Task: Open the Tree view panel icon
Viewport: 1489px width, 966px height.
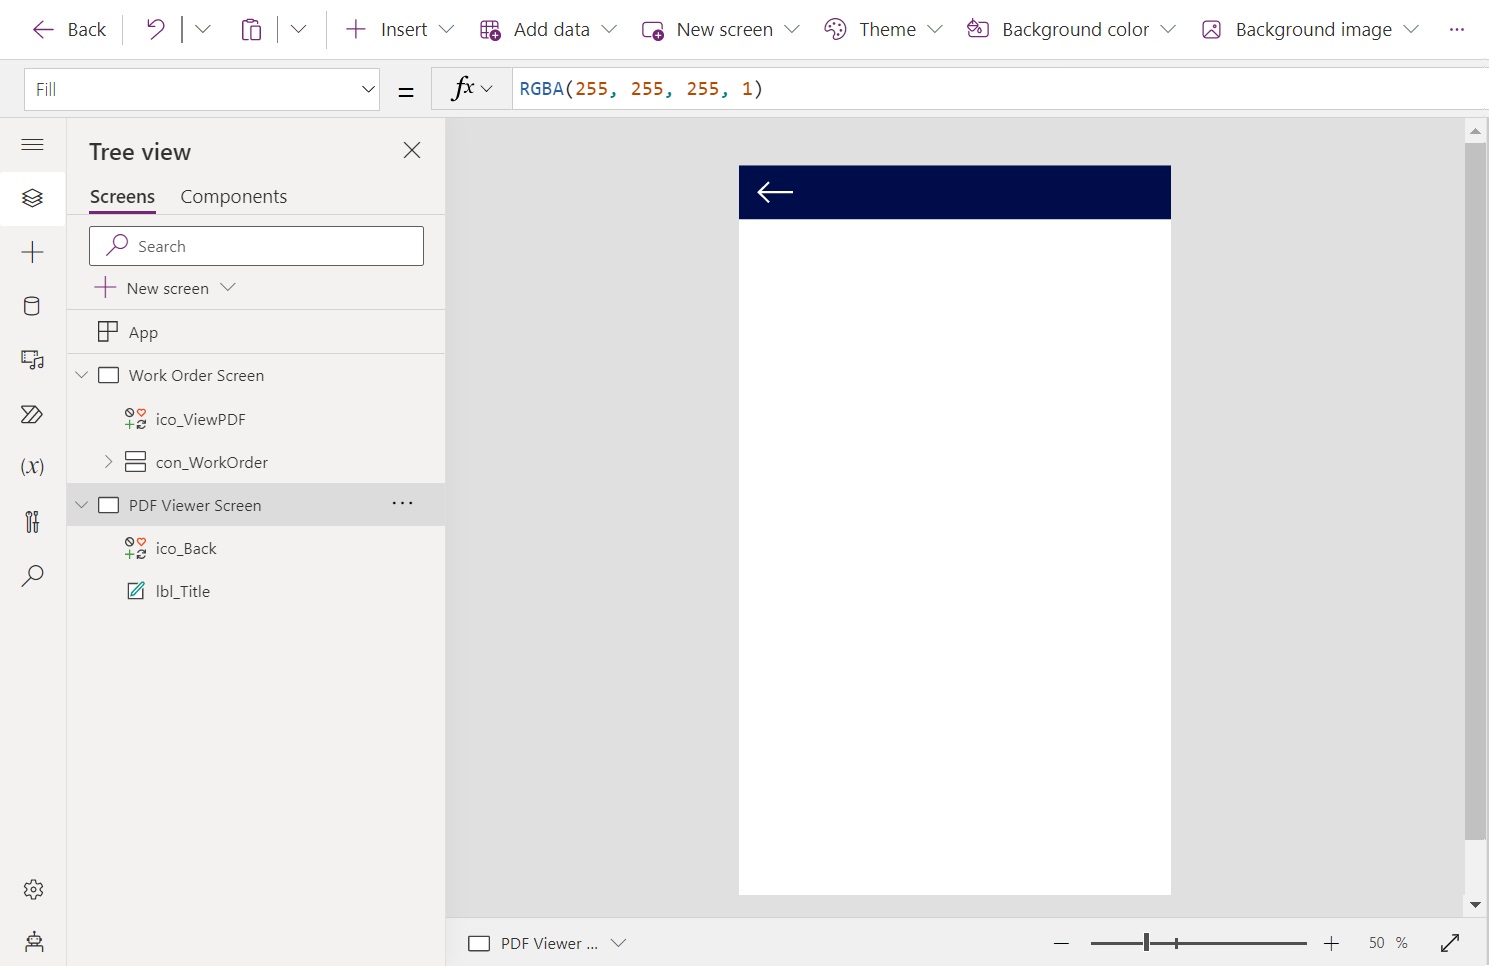Action: [x=32, y=198]
